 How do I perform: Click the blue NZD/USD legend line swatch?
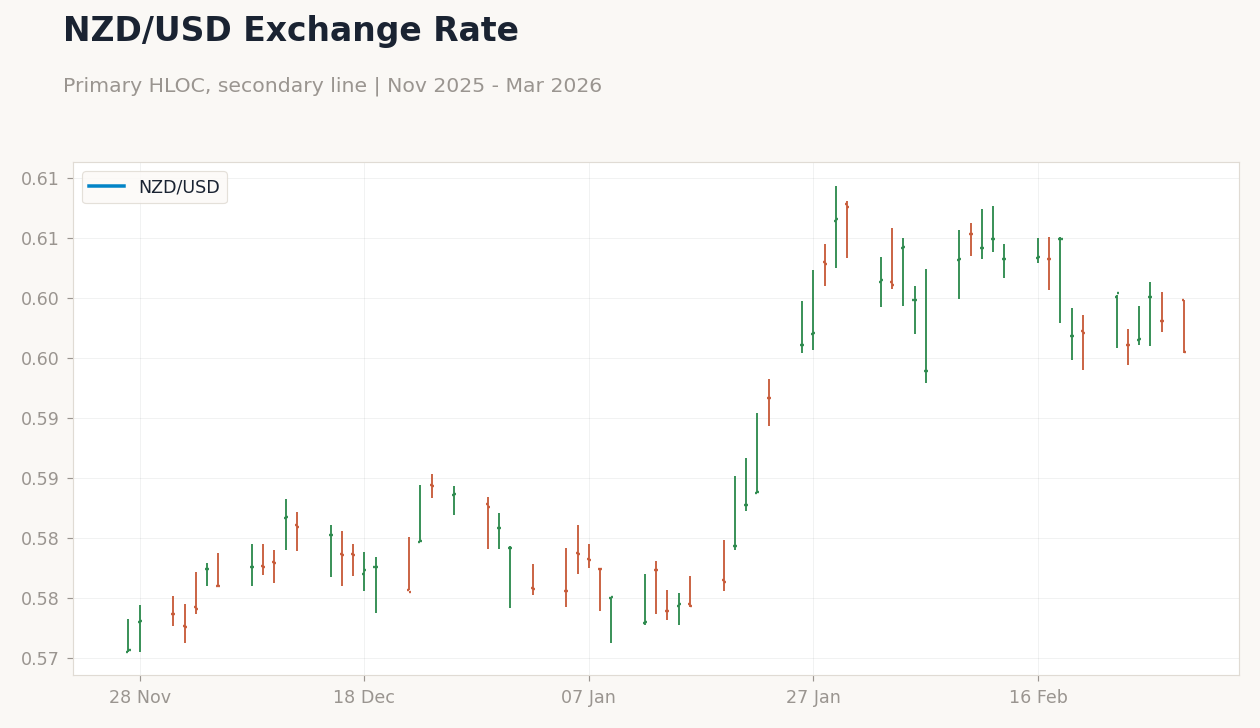click(x=106, y=187)
